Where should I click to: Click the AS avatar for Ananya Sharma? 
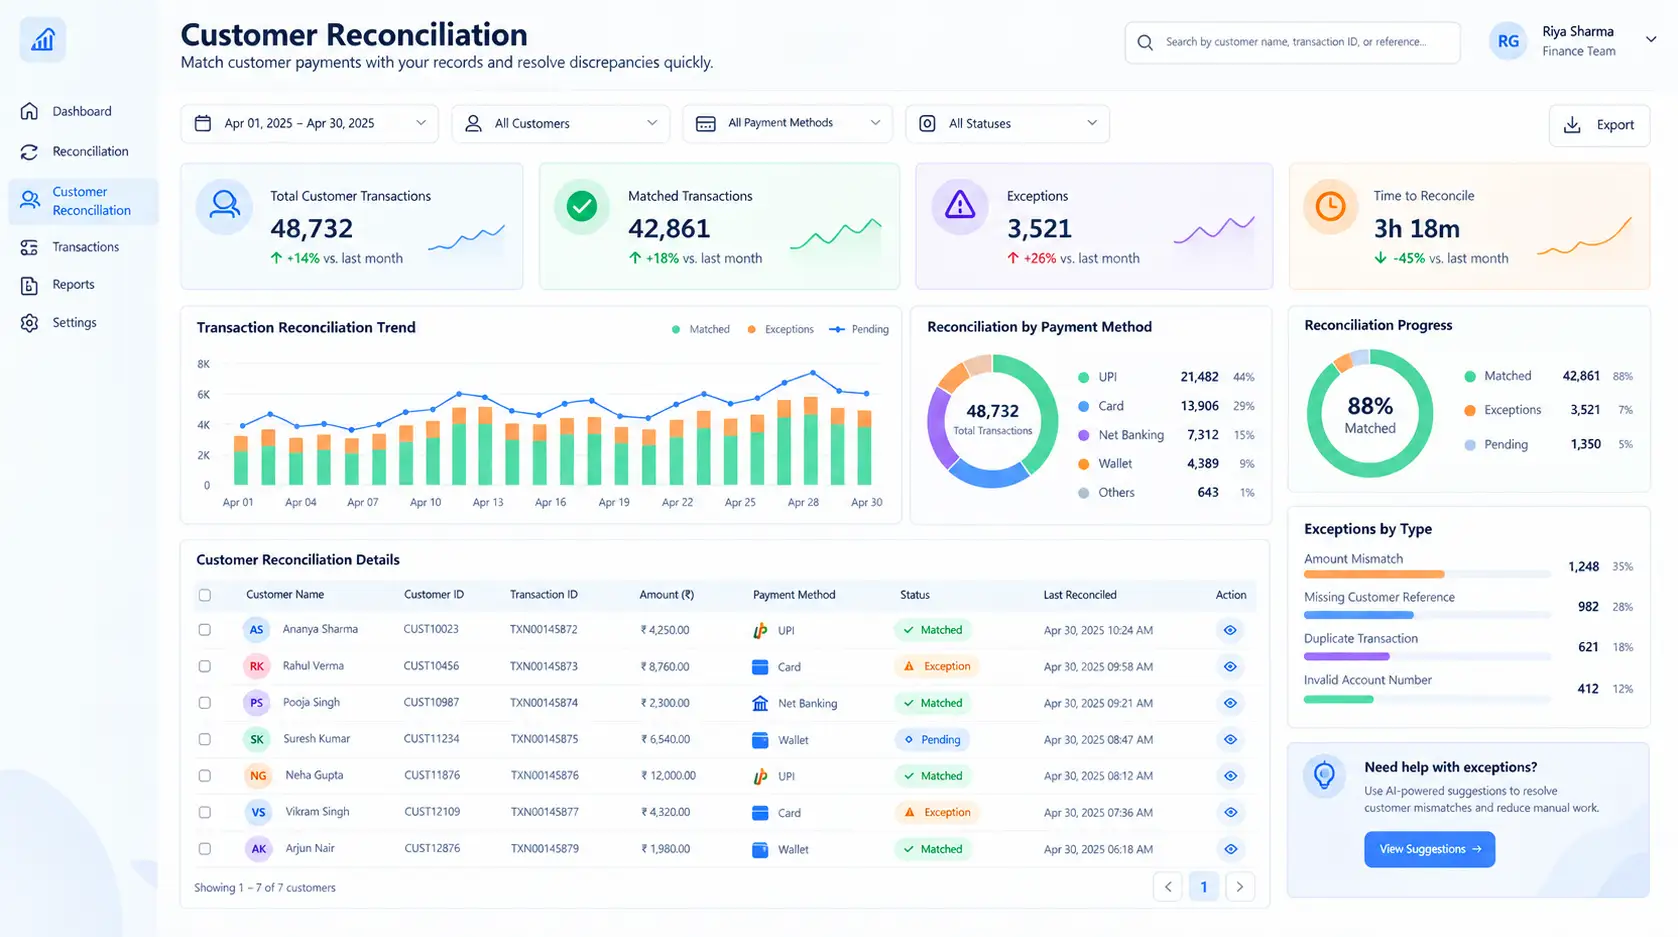pos(257,630)
